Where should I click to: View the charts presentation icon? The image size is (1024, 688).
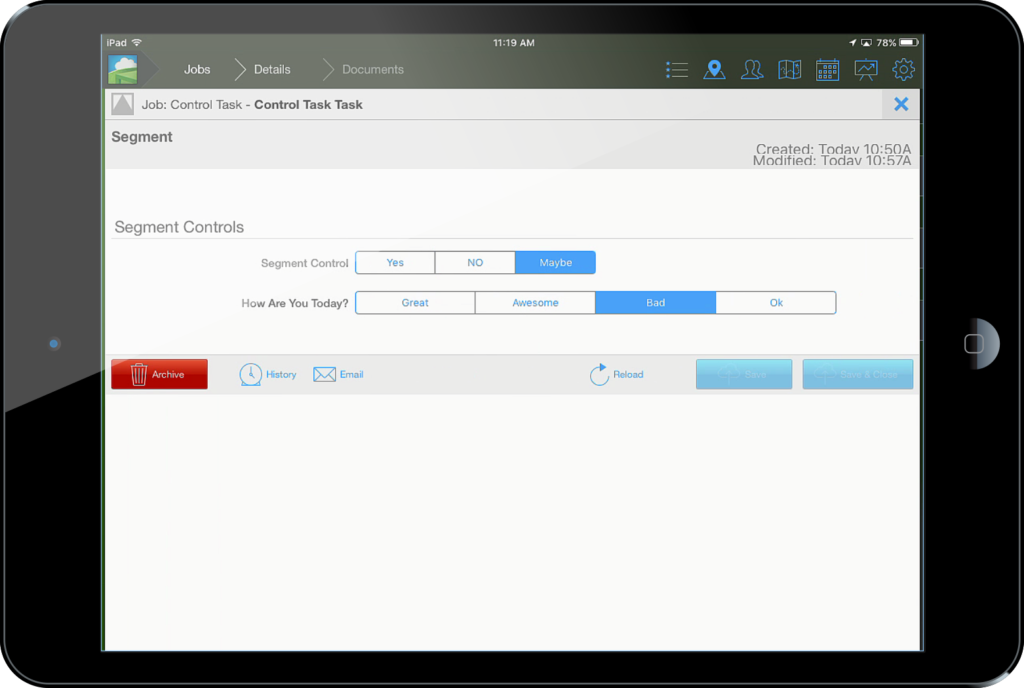click(x=865, y=69)
